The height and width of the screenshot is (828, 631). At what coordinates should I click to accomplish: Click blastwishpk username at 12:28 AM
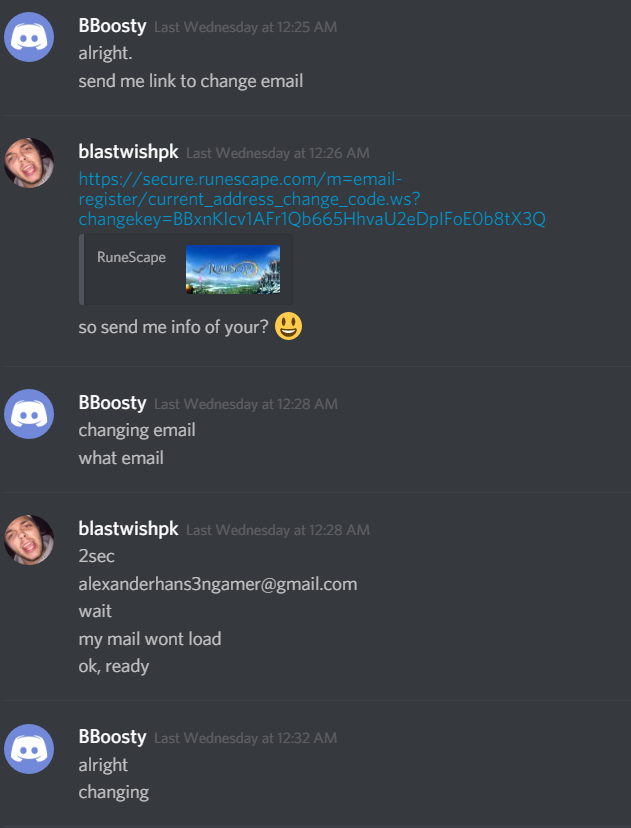pos(129,529)
